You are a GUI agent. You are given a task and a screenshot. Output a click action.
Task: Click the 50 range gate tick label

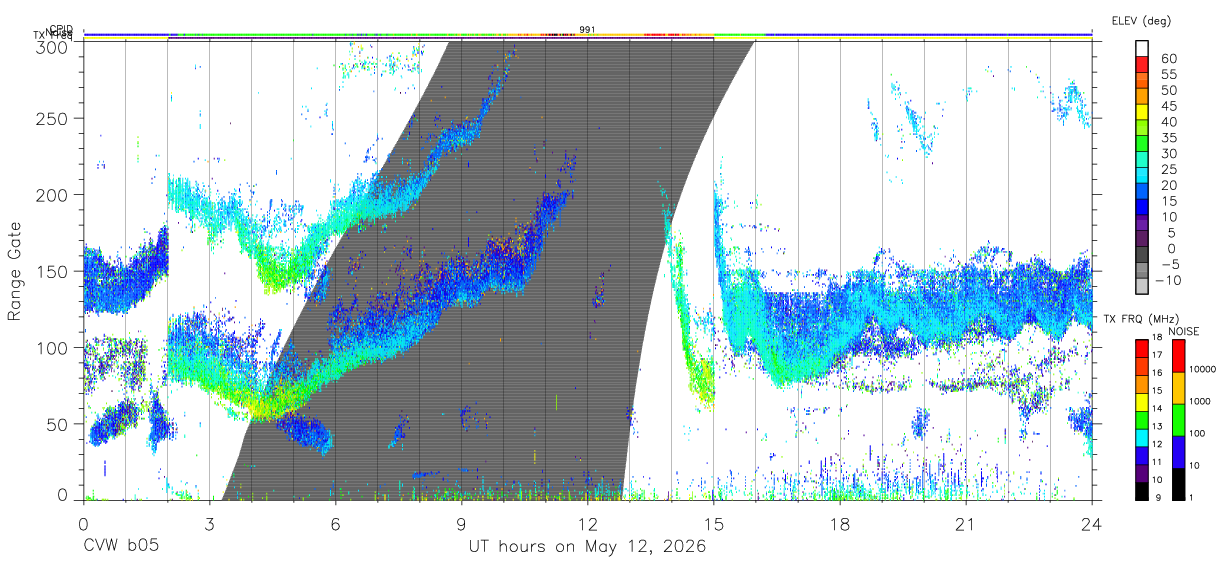click(x=59, y=423)
